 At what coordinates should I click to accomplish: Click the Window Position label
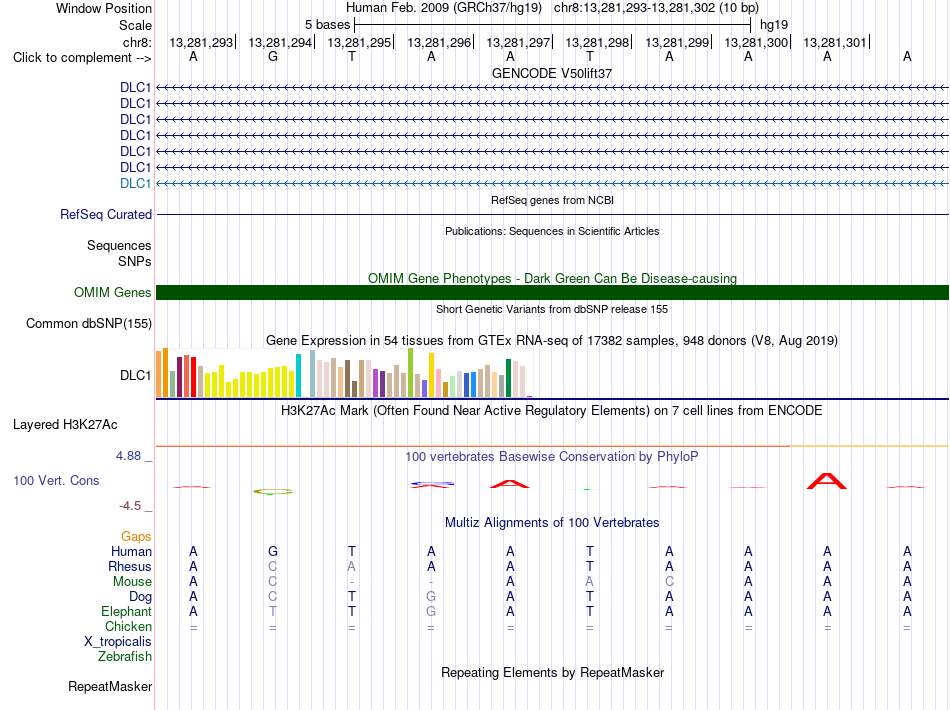coord(104,8)
